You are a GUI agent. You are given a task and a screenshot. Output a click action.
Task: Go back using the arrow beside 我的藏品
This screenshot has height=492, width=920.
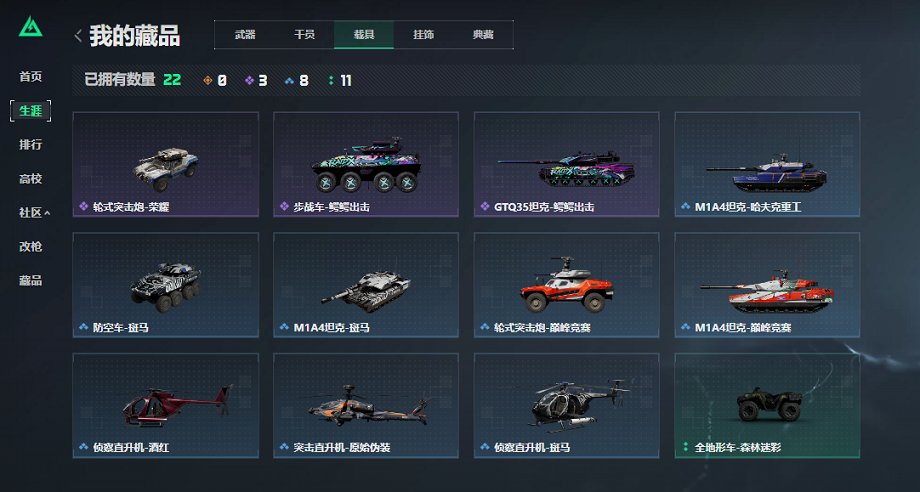coord(78,36)
